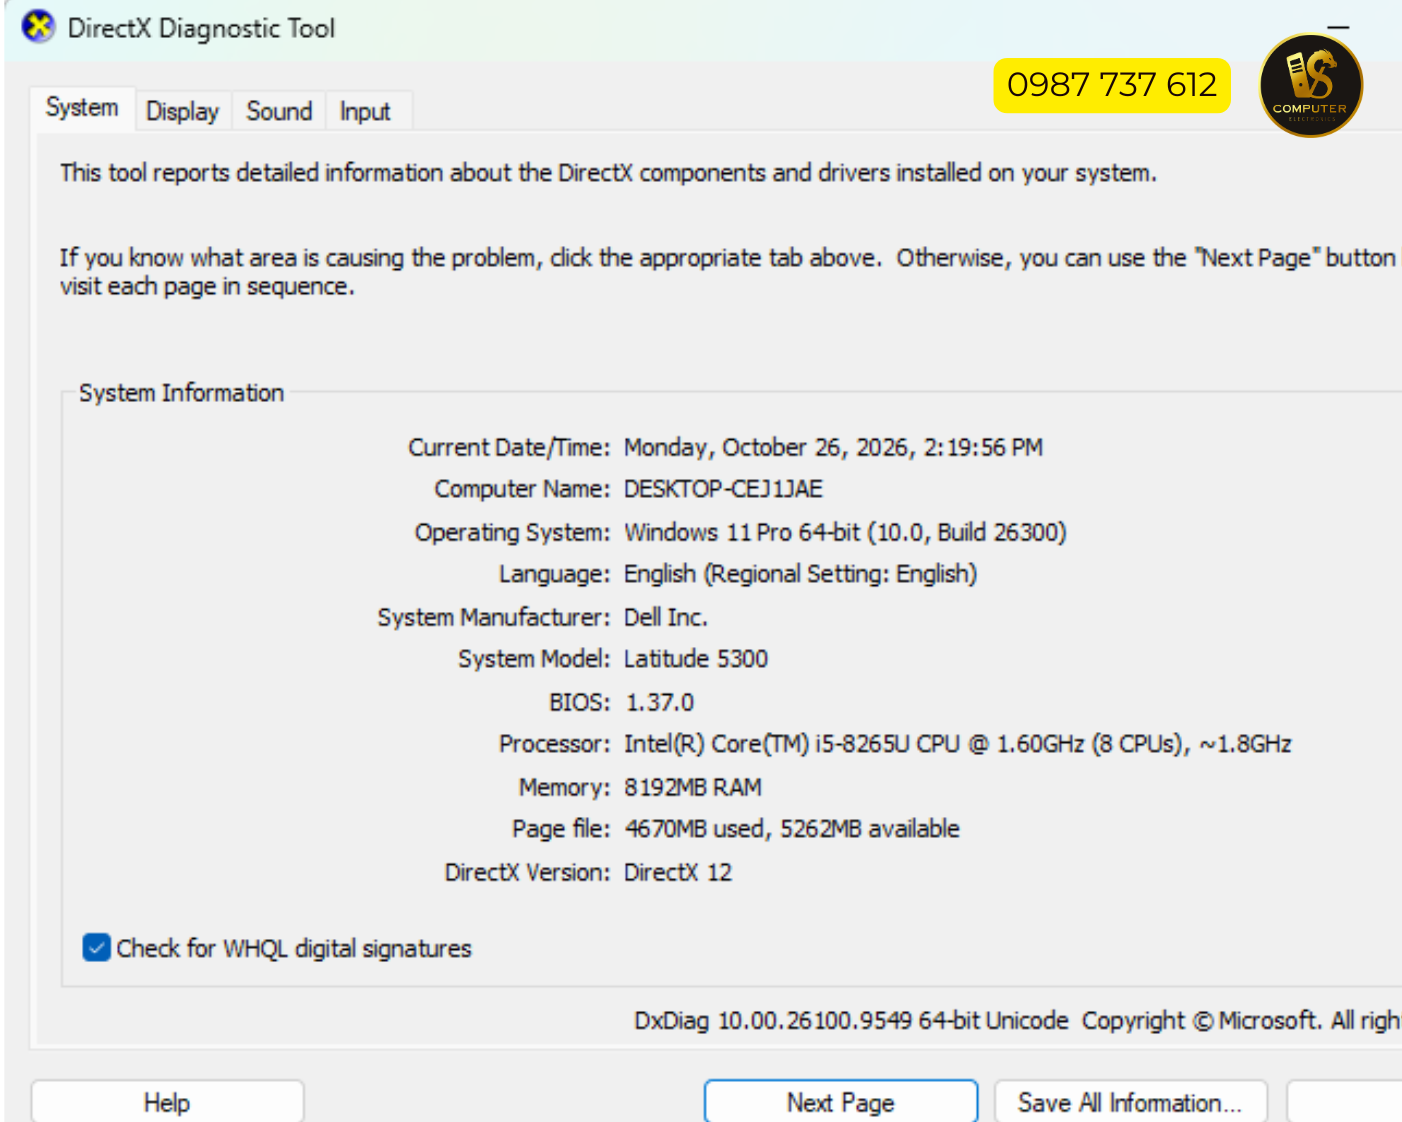The width and height of the screenshot is (1402, 1122).
Task: Select the 8192MB RAM memory value
Action: point(693,787)
